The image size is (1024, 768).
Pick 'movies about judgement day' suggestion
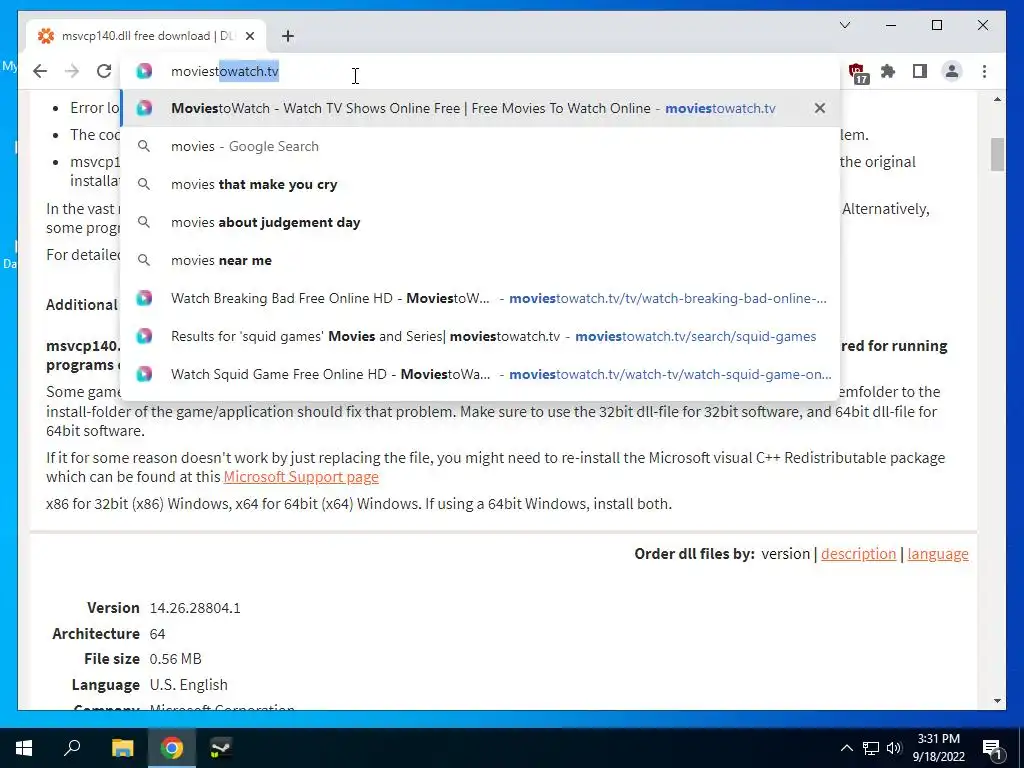click(x=480, y=222)
